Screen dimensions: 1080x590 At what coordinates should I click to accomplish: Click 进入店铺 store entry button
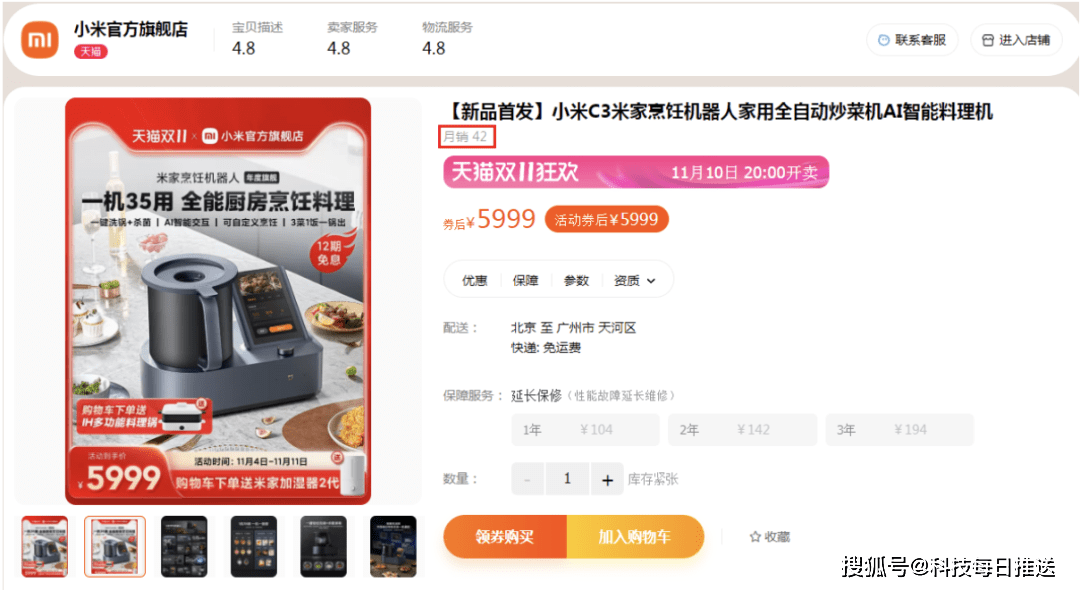point(1016,40)
